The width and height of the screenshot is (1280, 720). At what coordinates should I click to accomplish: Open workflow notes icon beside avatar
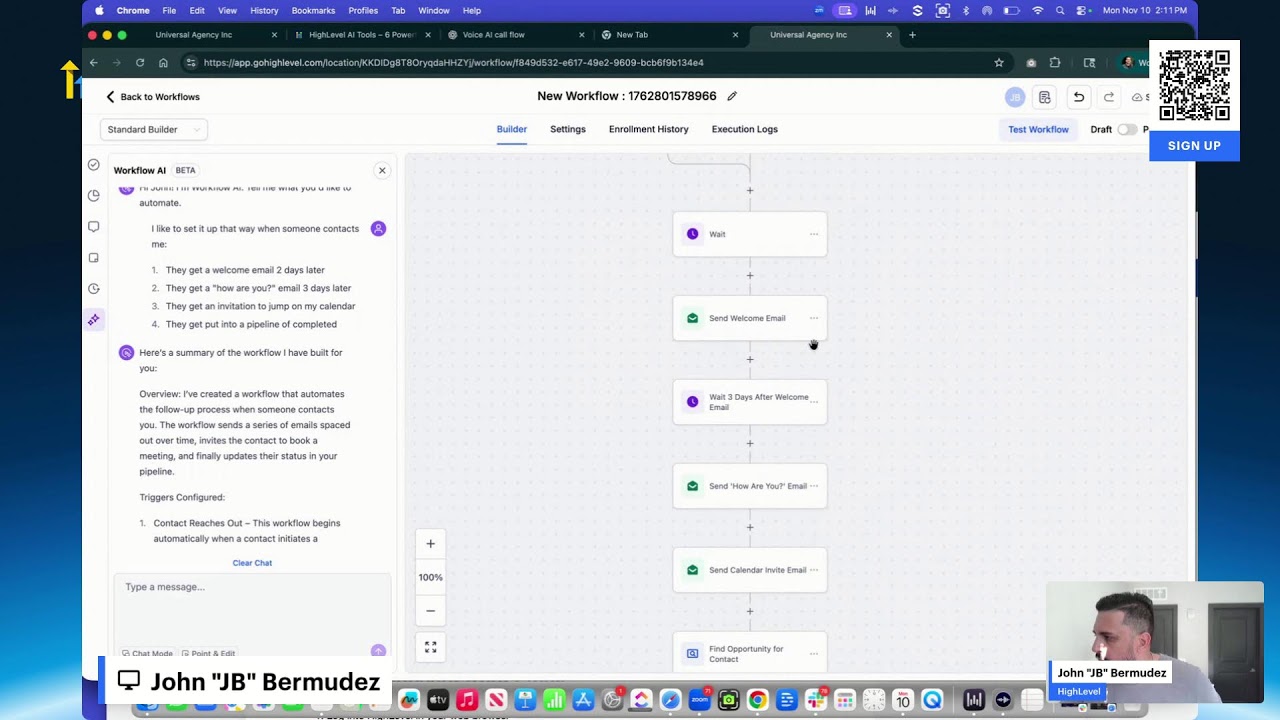click(1044, 97)
